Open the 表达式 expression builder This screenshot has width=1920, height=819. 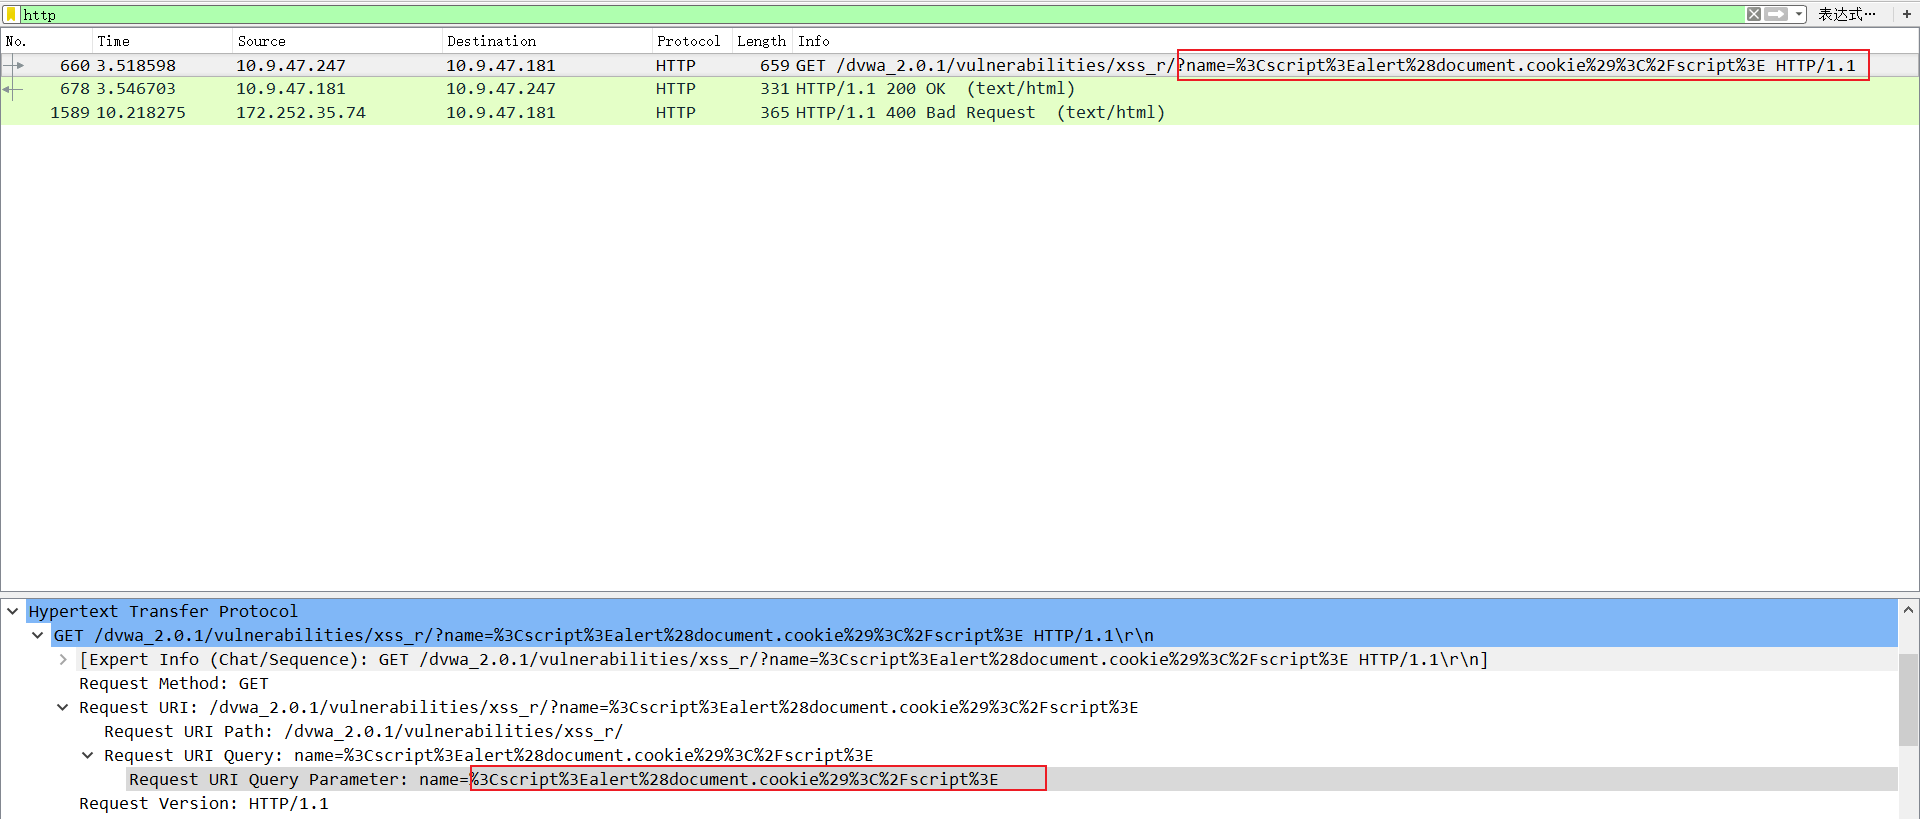pos(1846,14)
